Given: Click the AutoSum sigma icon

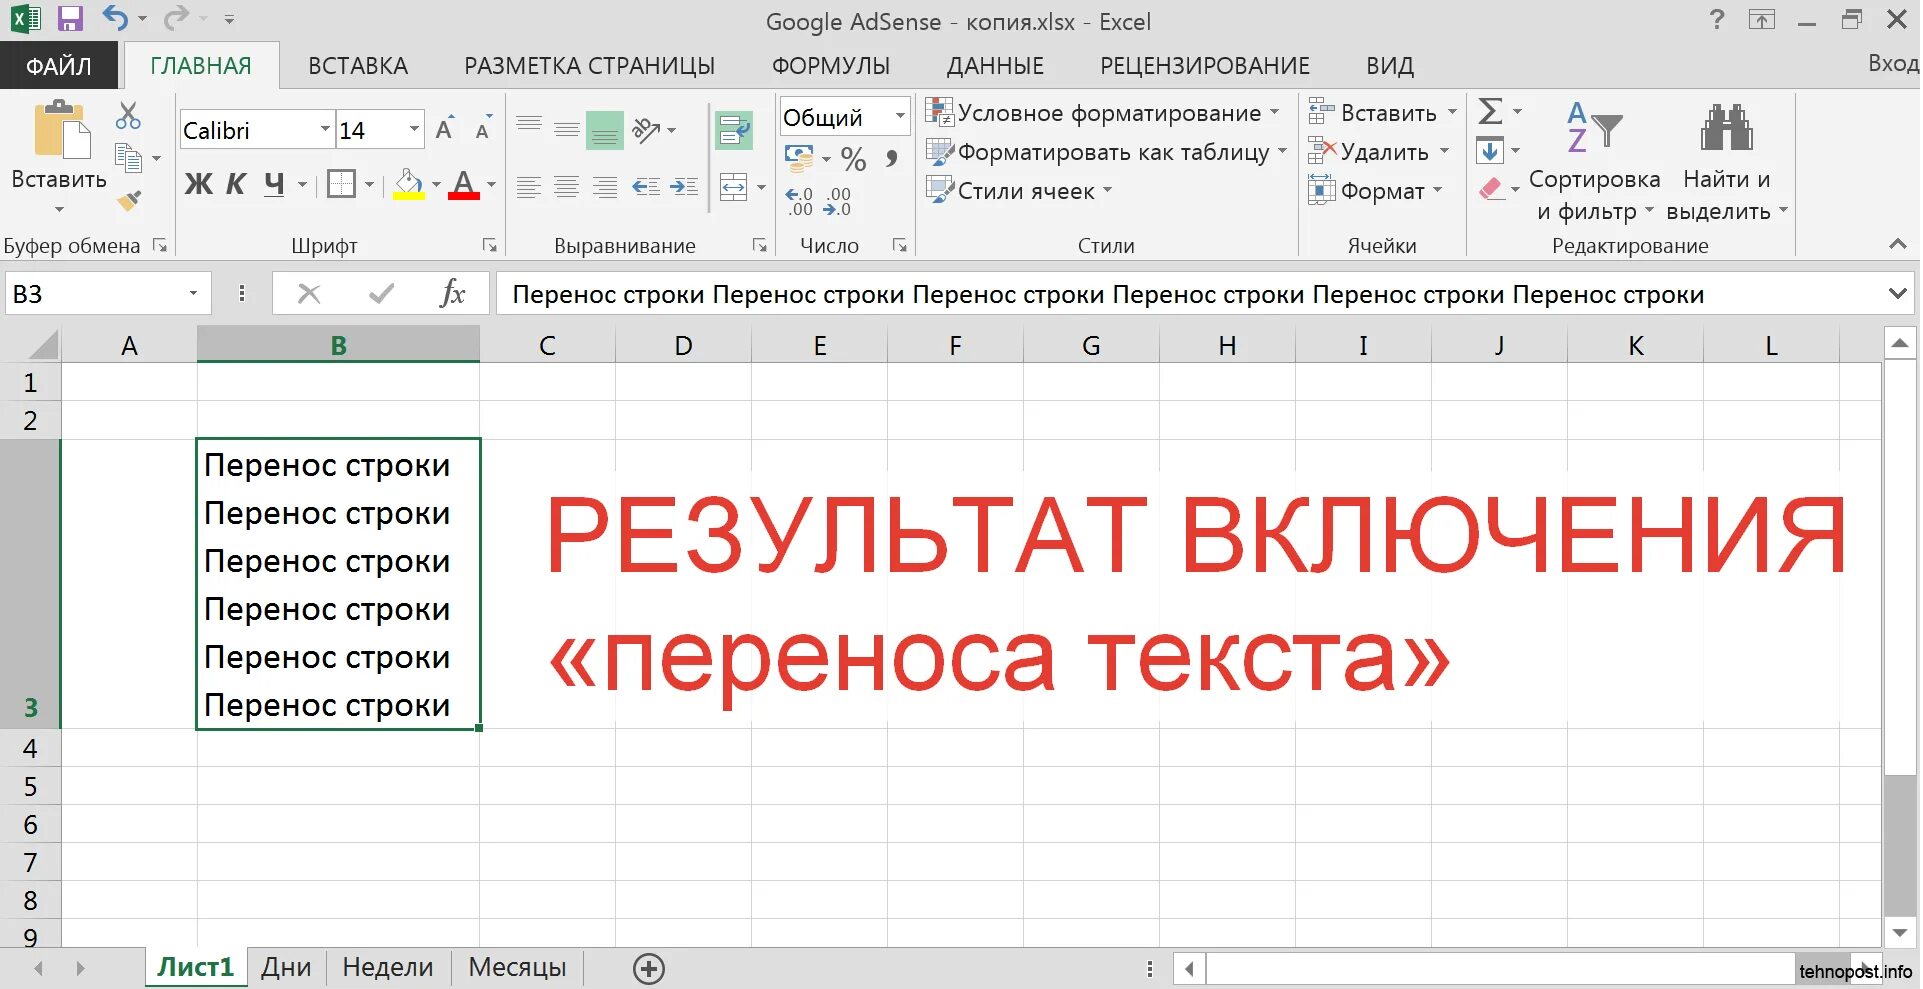Looking at the screenshot, I should pos(1490,111).
